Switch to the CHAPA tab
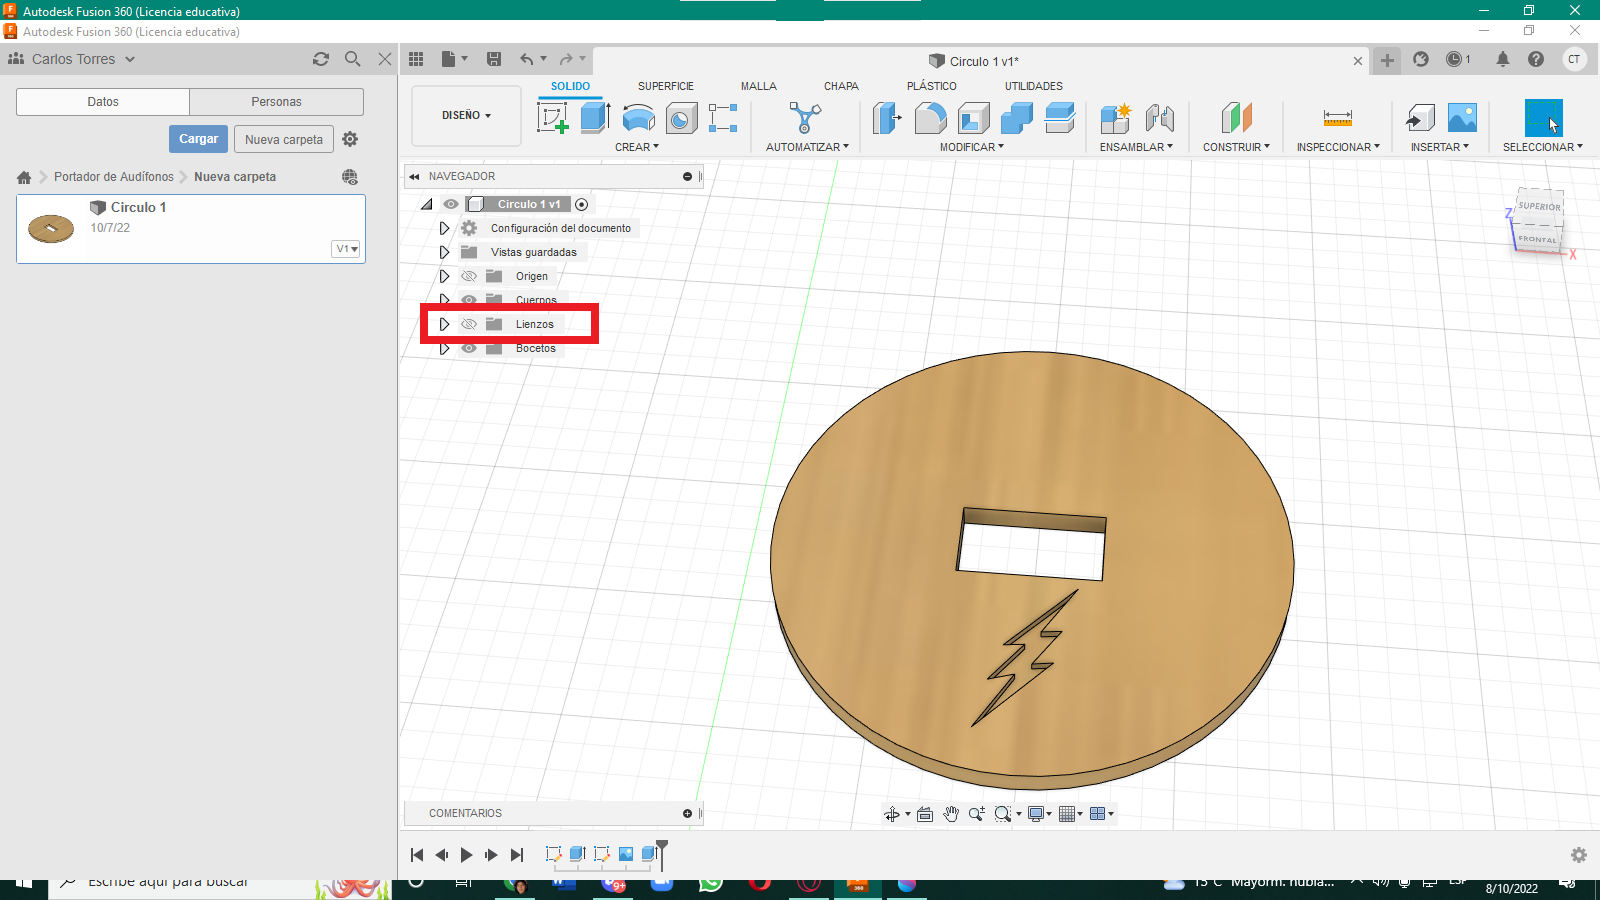Image resolution: width=1600 pixels, height=900 pixels. [841, 86]
